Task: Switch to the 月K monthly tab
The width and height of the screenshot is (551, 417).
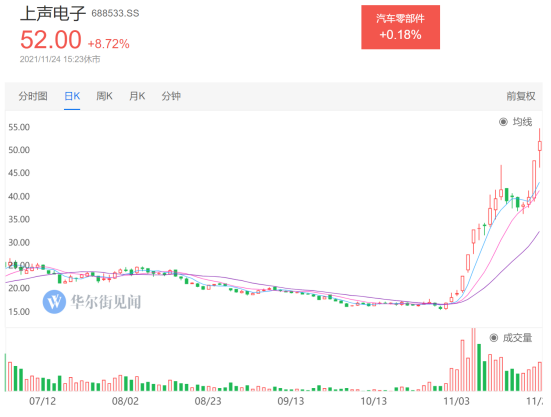Action: [x=137, y=96]
